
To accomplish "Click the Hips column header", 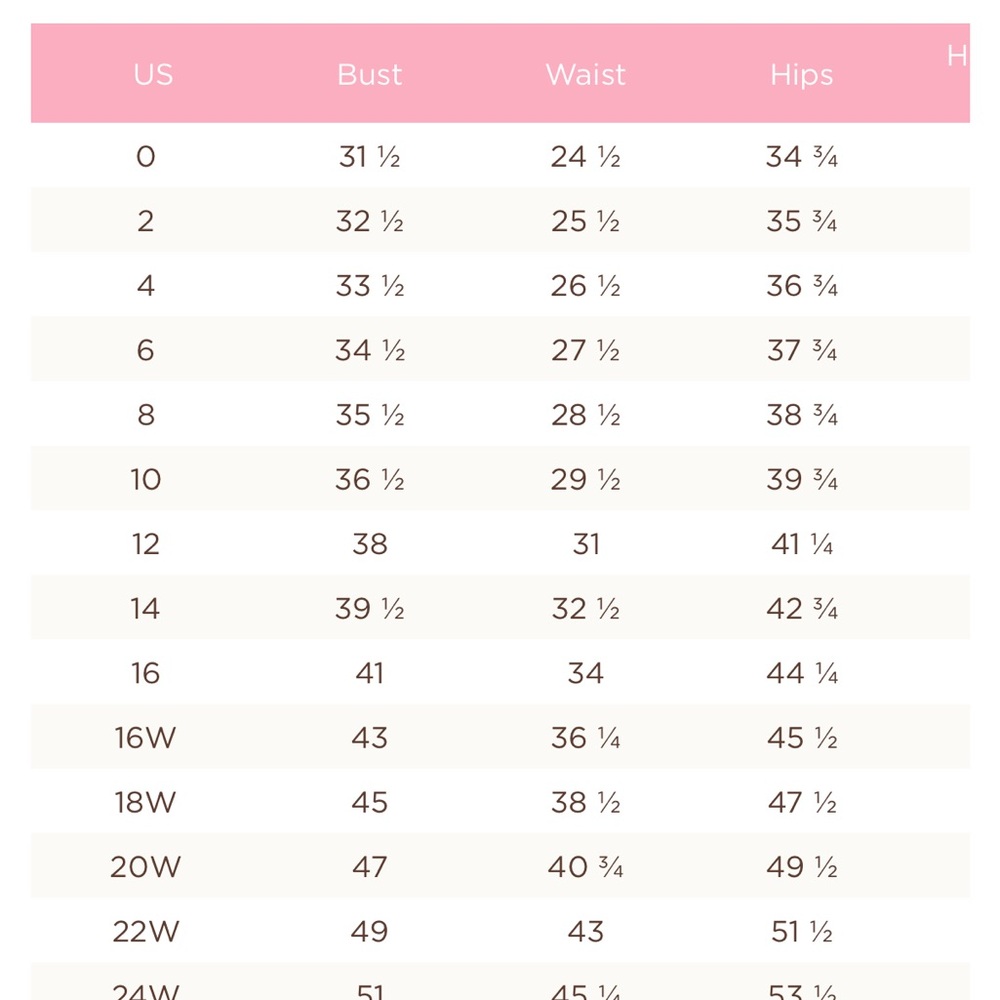I will click(x=802, y=75).
